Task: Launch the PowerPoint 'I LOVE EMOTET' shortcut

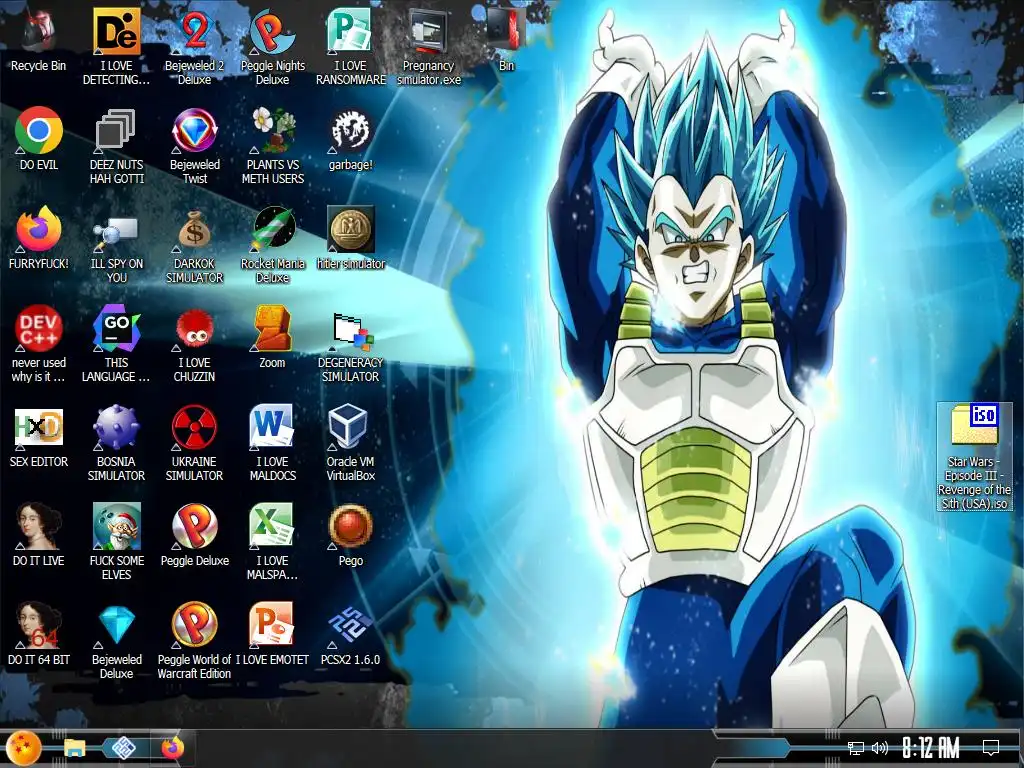Action: (272, 634)
